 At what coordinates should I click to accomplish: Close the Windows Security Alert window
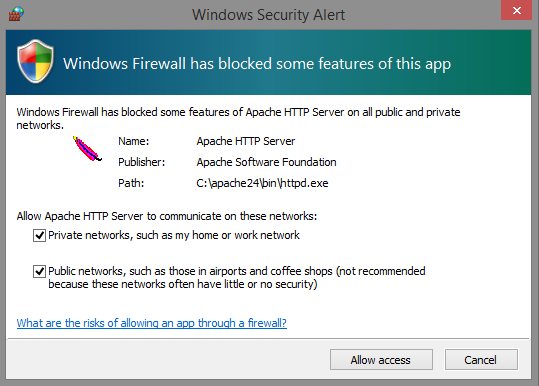pyautogui.click(x=516, y=10)
